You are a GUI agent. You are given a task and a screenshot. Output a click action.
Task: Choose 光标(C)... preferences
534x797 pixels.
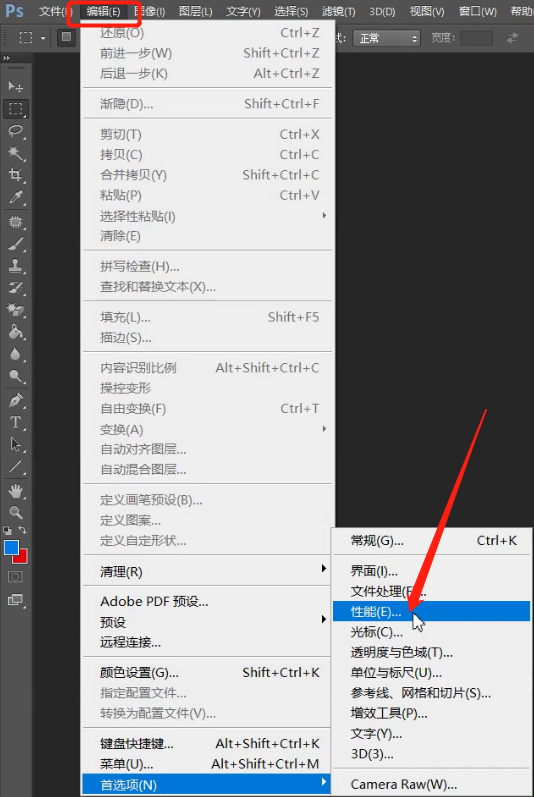[431, 632]
